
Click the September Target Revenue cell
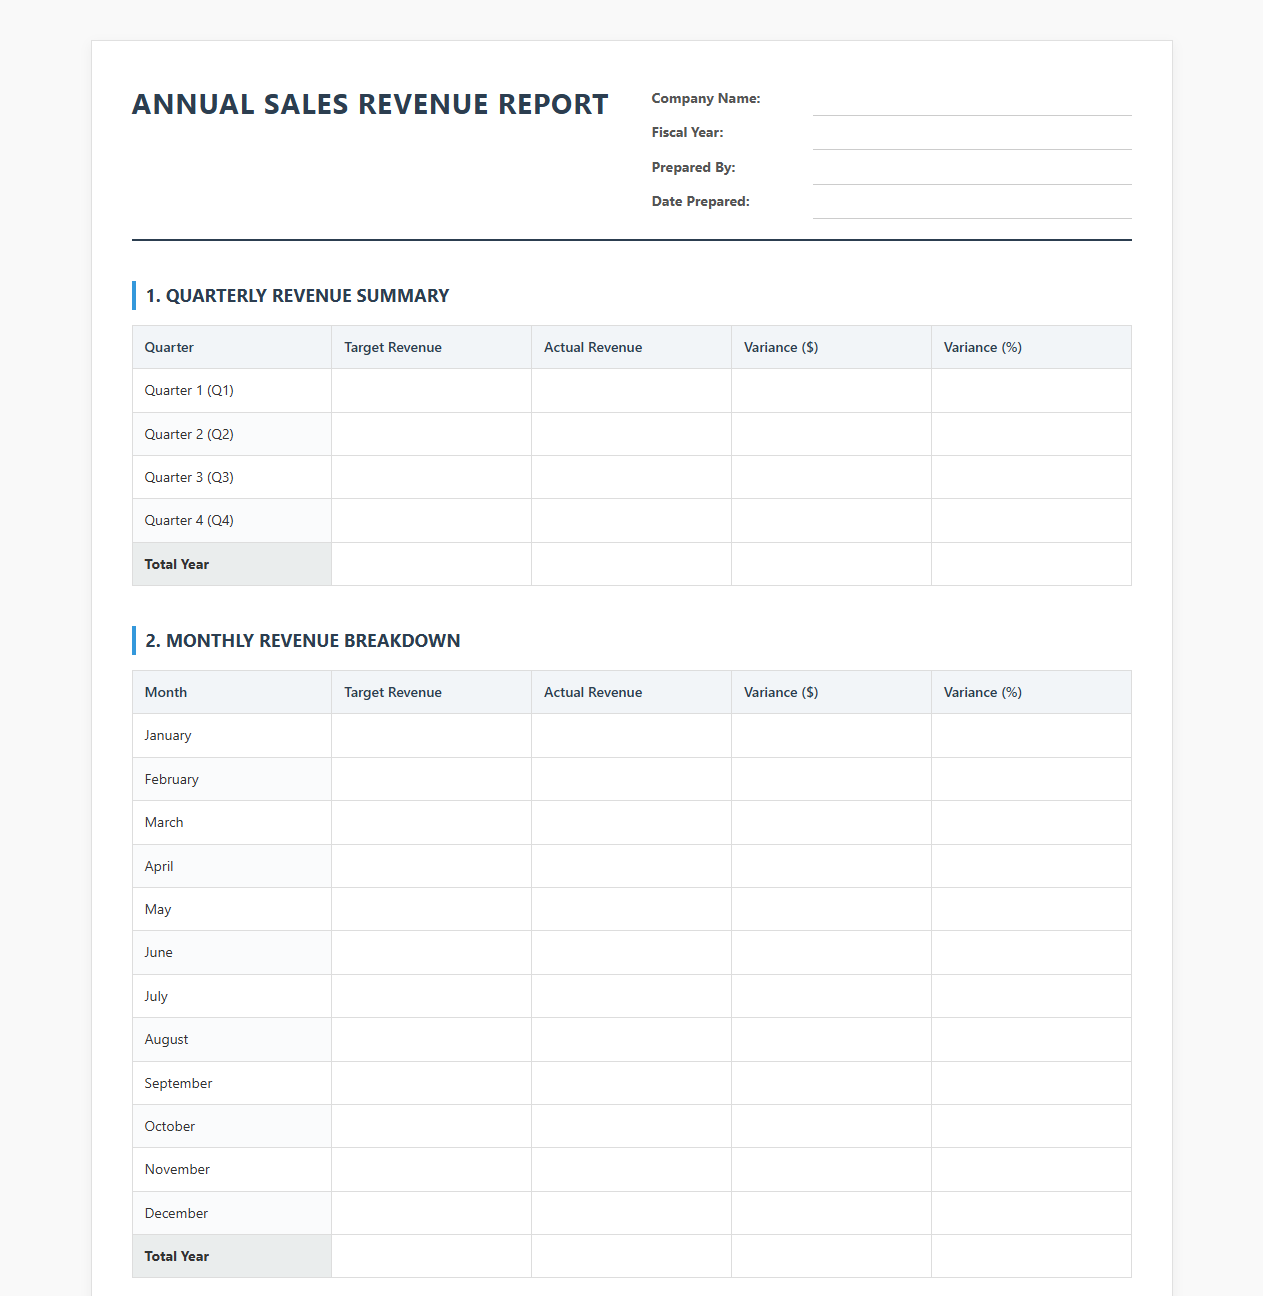(x=432, y=1083)
